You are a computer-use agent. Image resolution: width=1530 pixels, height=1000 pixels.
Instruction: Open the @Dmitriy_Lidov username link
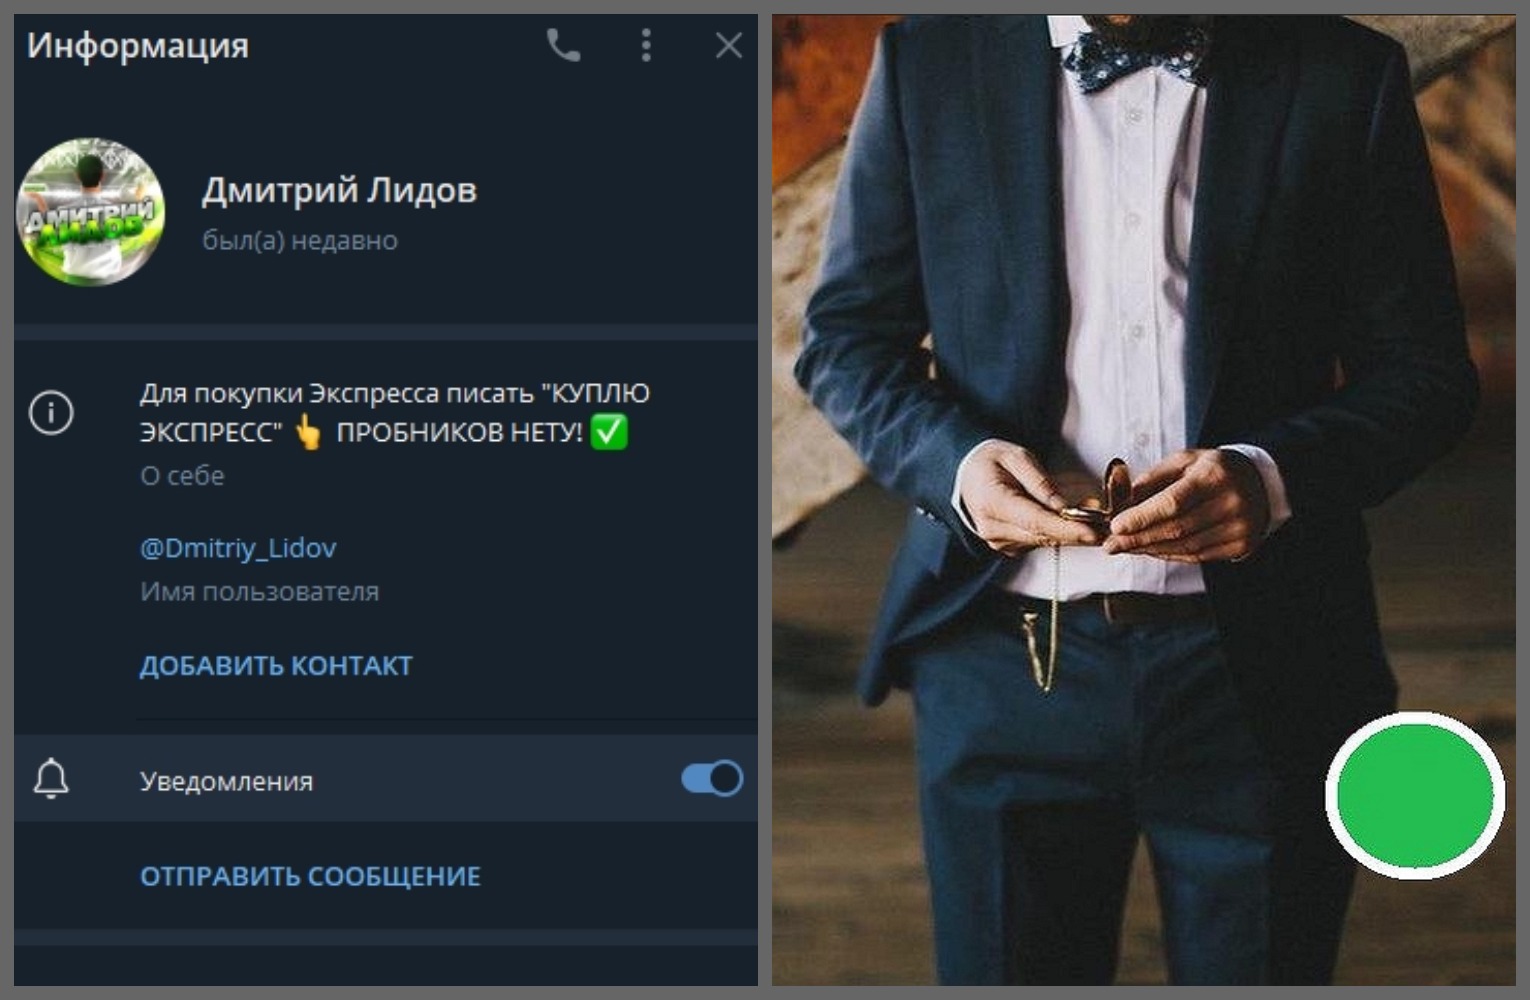(237, 547)
